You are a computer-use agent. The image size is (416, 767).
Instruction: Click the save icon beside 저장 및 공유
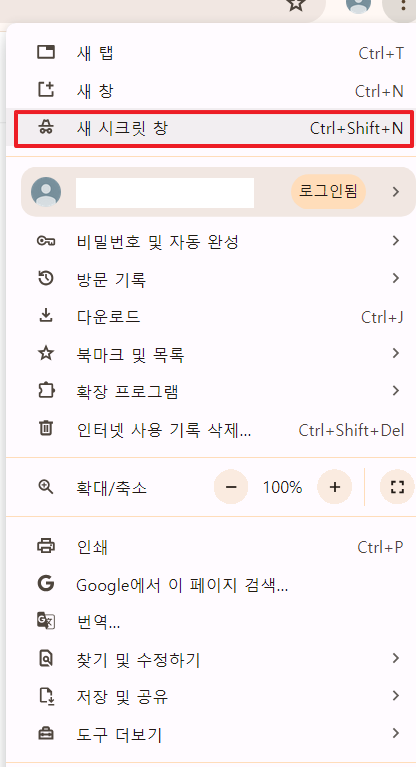(46, 696)
